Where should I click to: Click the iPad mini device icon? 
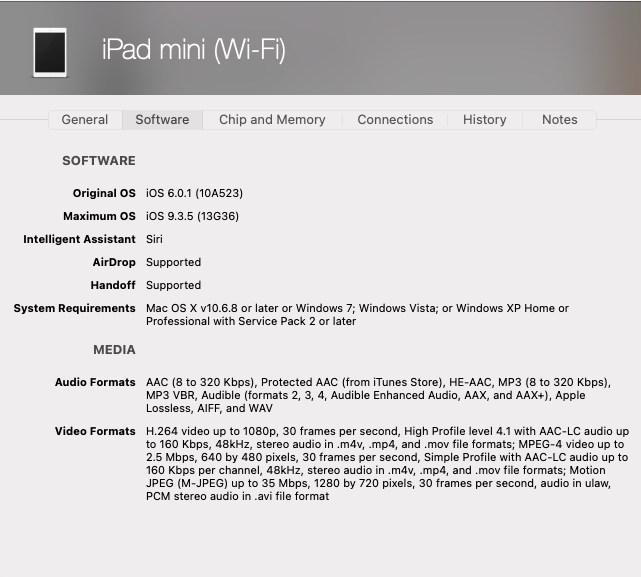pos(50,52)
